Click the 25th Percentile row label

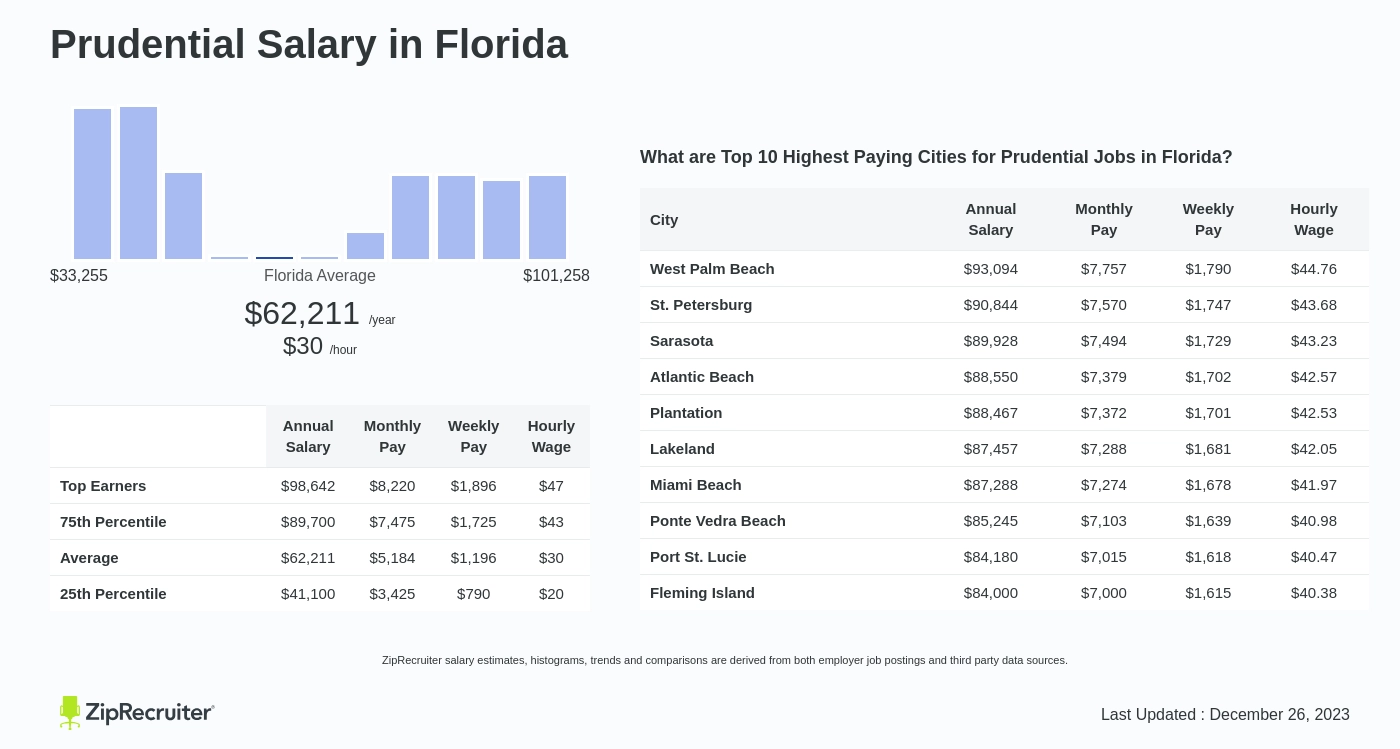[x=113, y=594]
